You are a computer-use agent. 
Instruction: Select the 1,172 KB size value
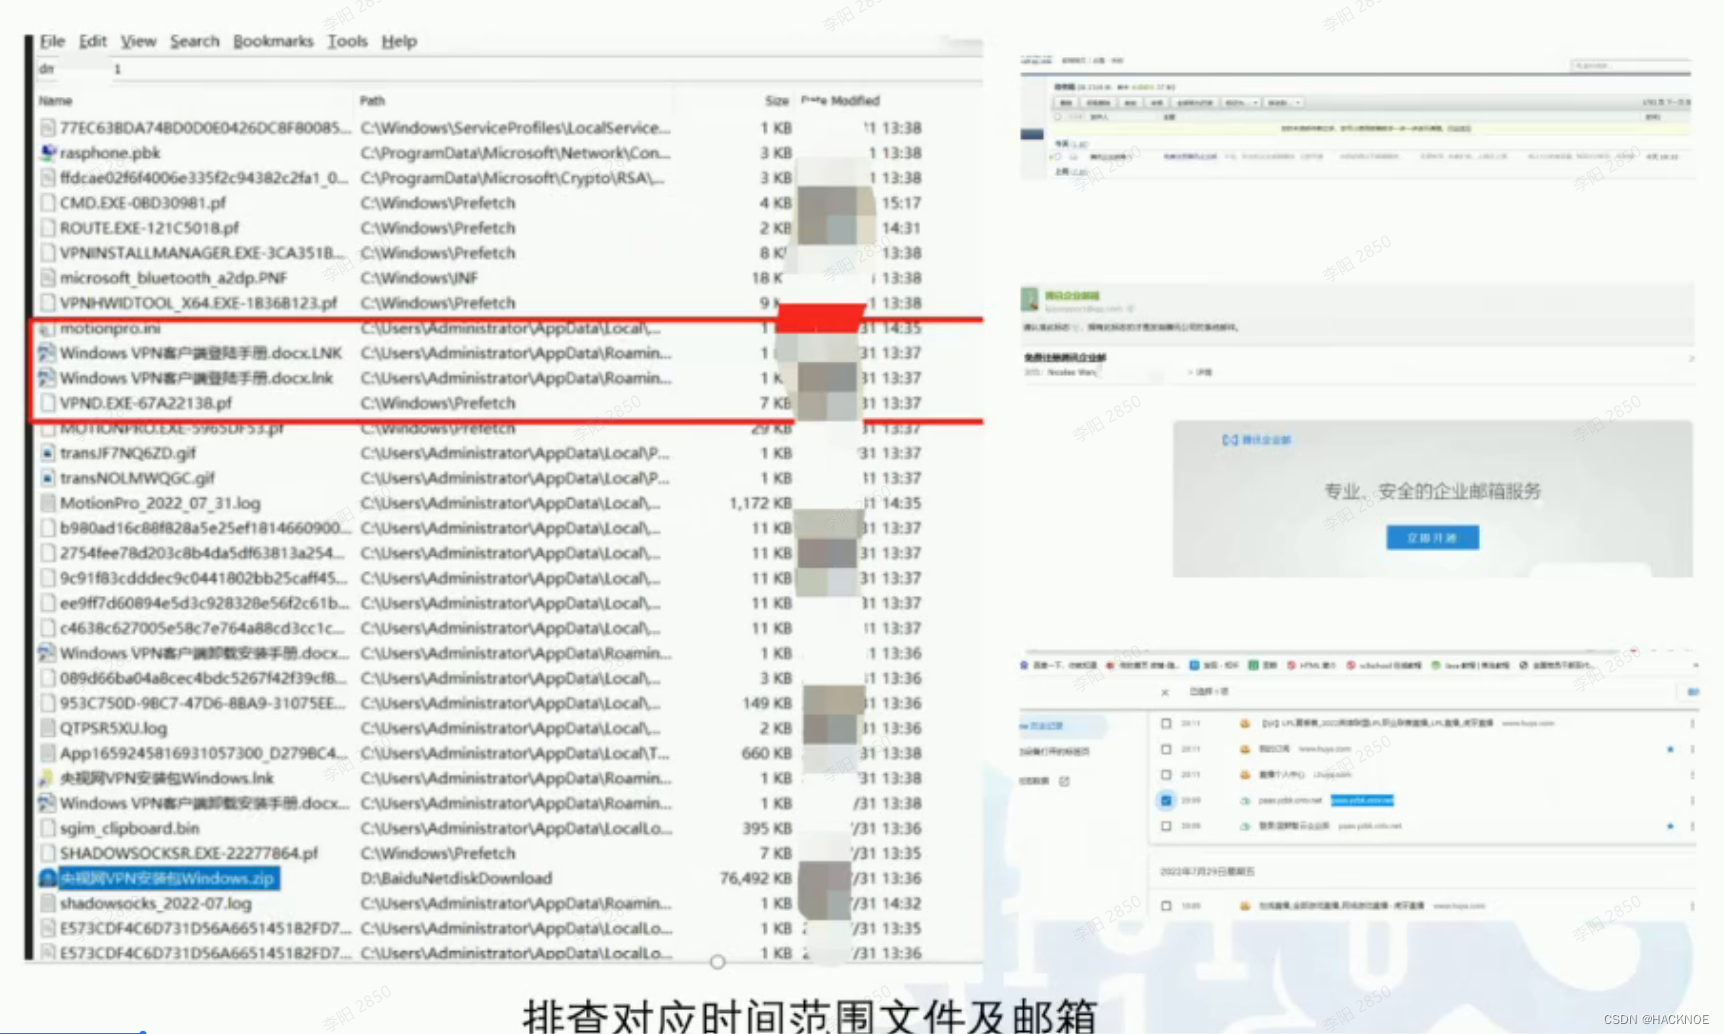pos(760,503)
